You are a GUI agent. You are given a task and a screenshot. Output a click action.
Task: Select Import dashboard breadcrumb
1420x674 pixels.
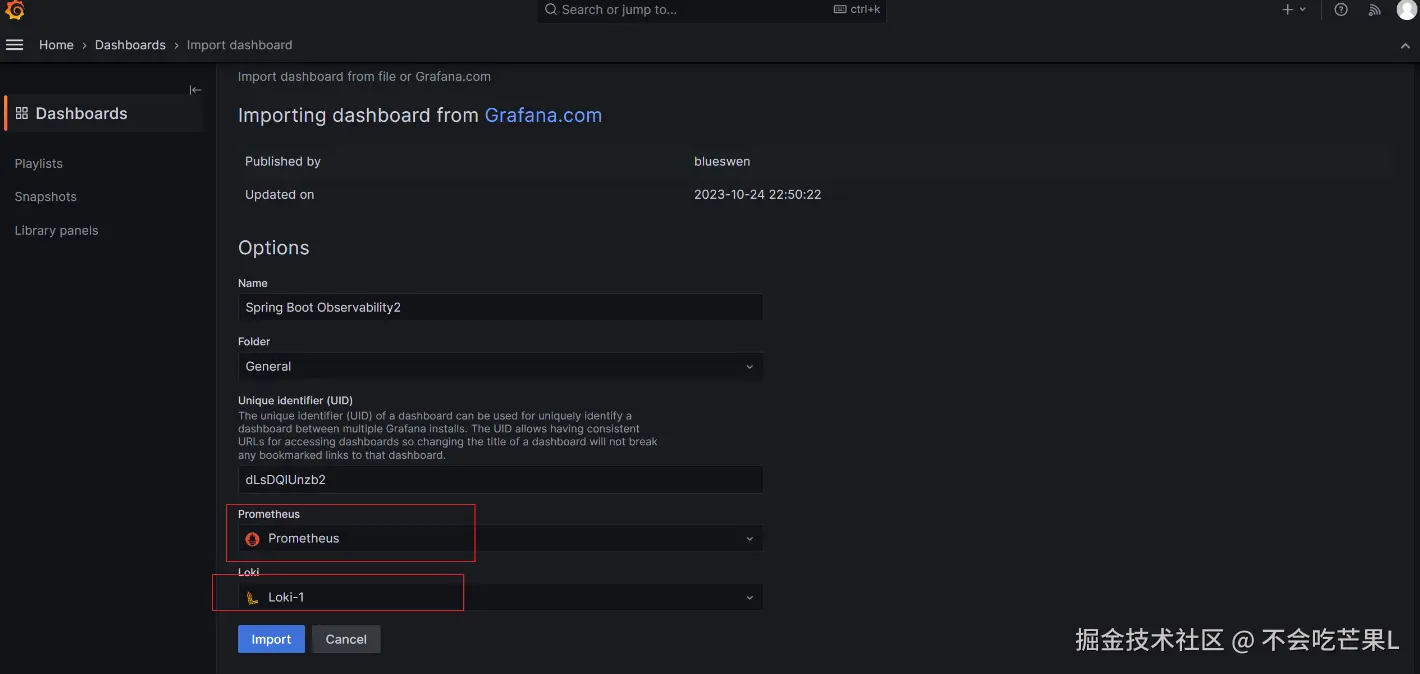point(240,45)
